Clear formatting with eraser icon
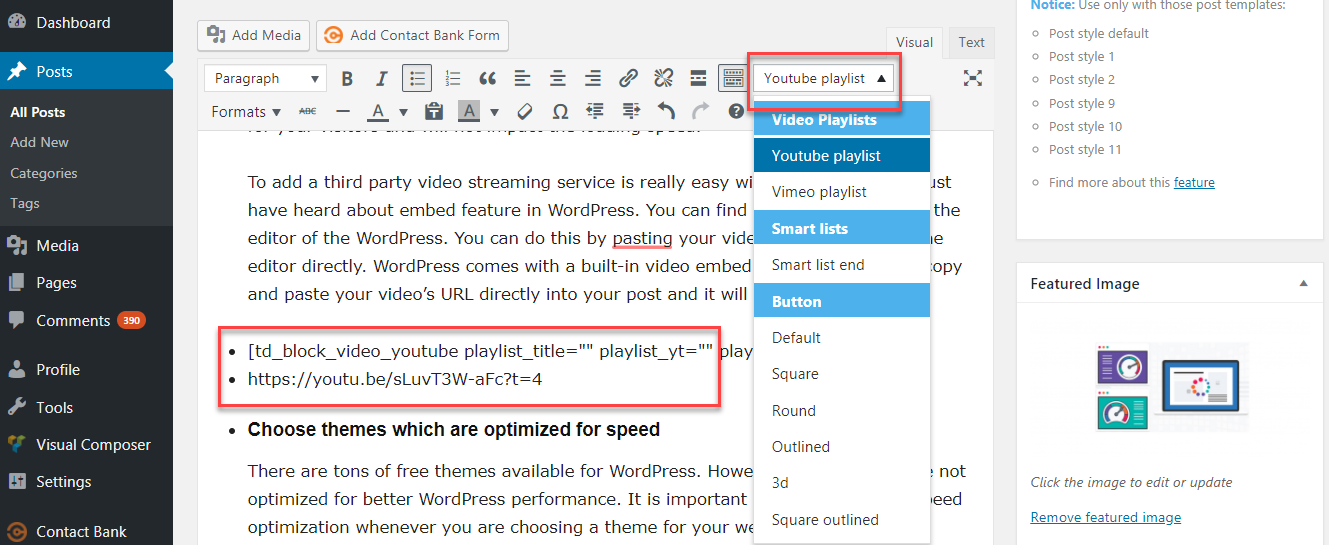Screen dimensions: 1329x545 click(x=524, y=111)
